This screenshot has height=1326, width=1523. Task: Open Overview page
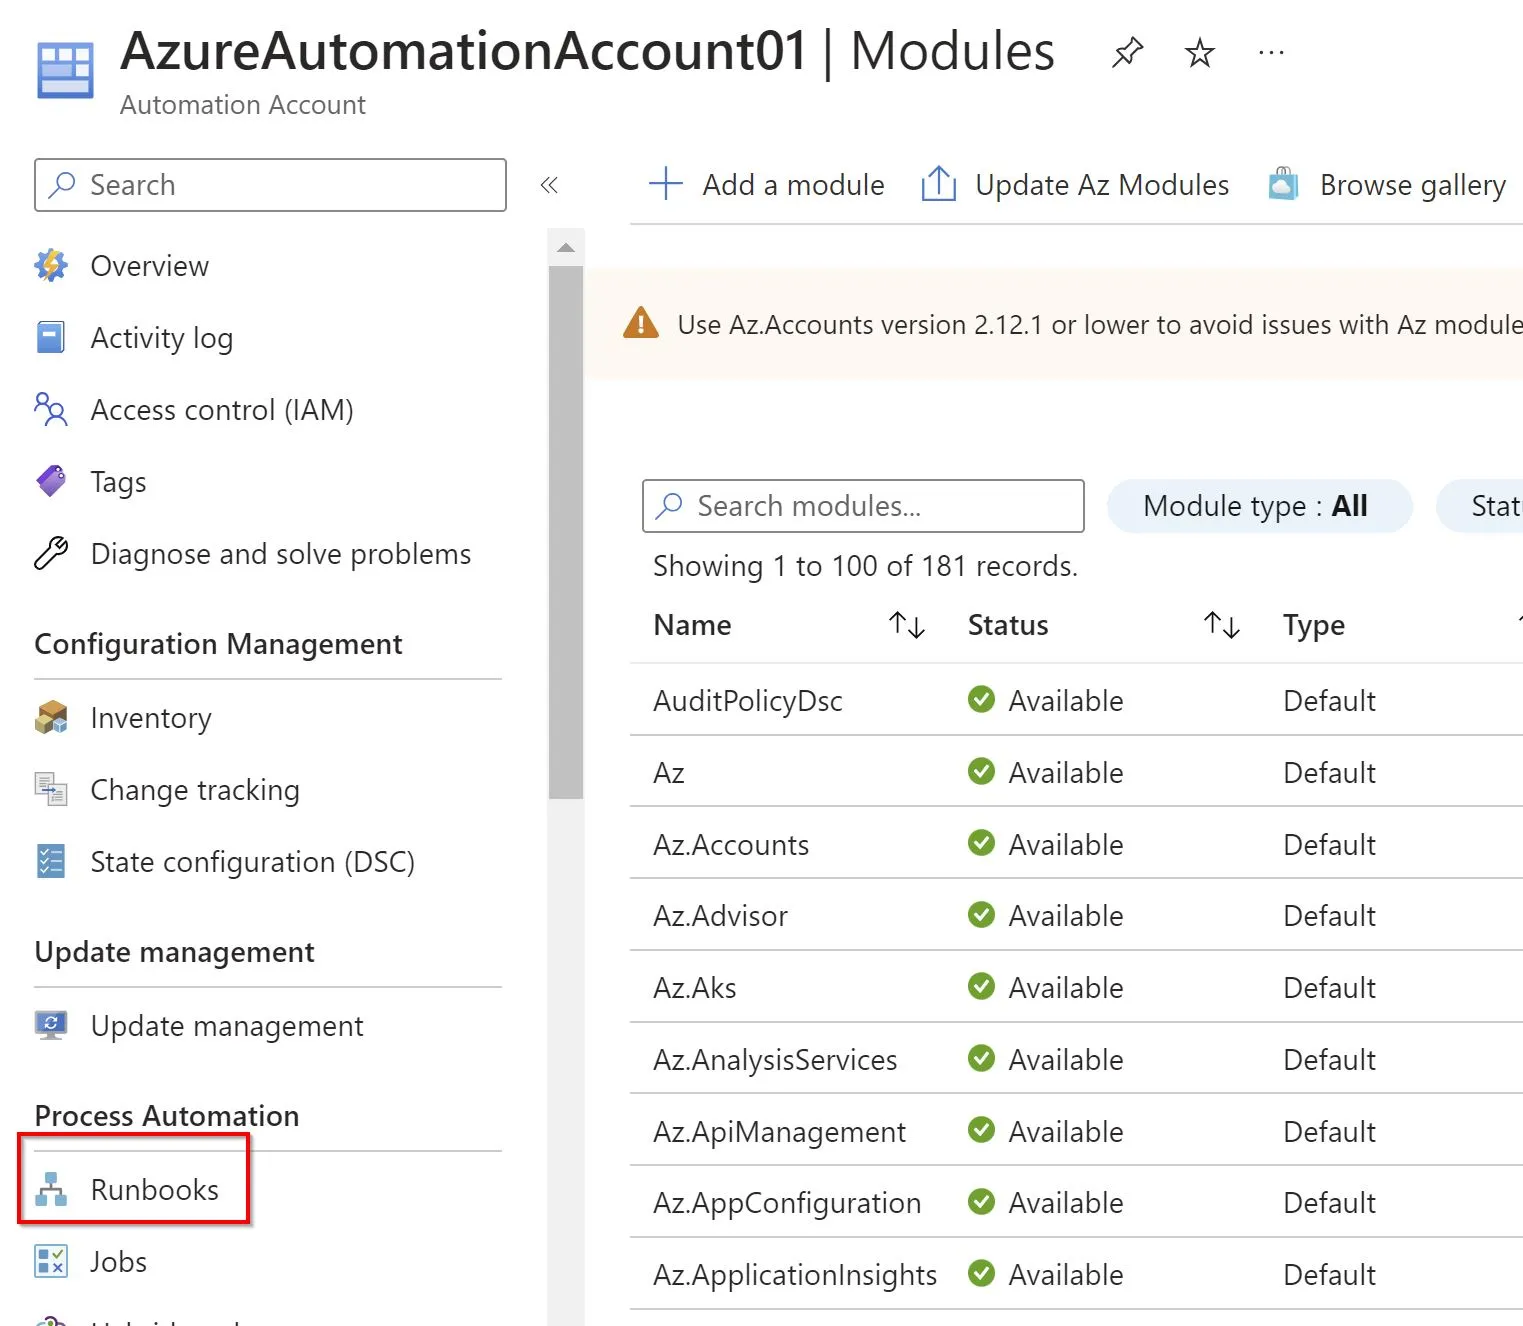point(150,265)
